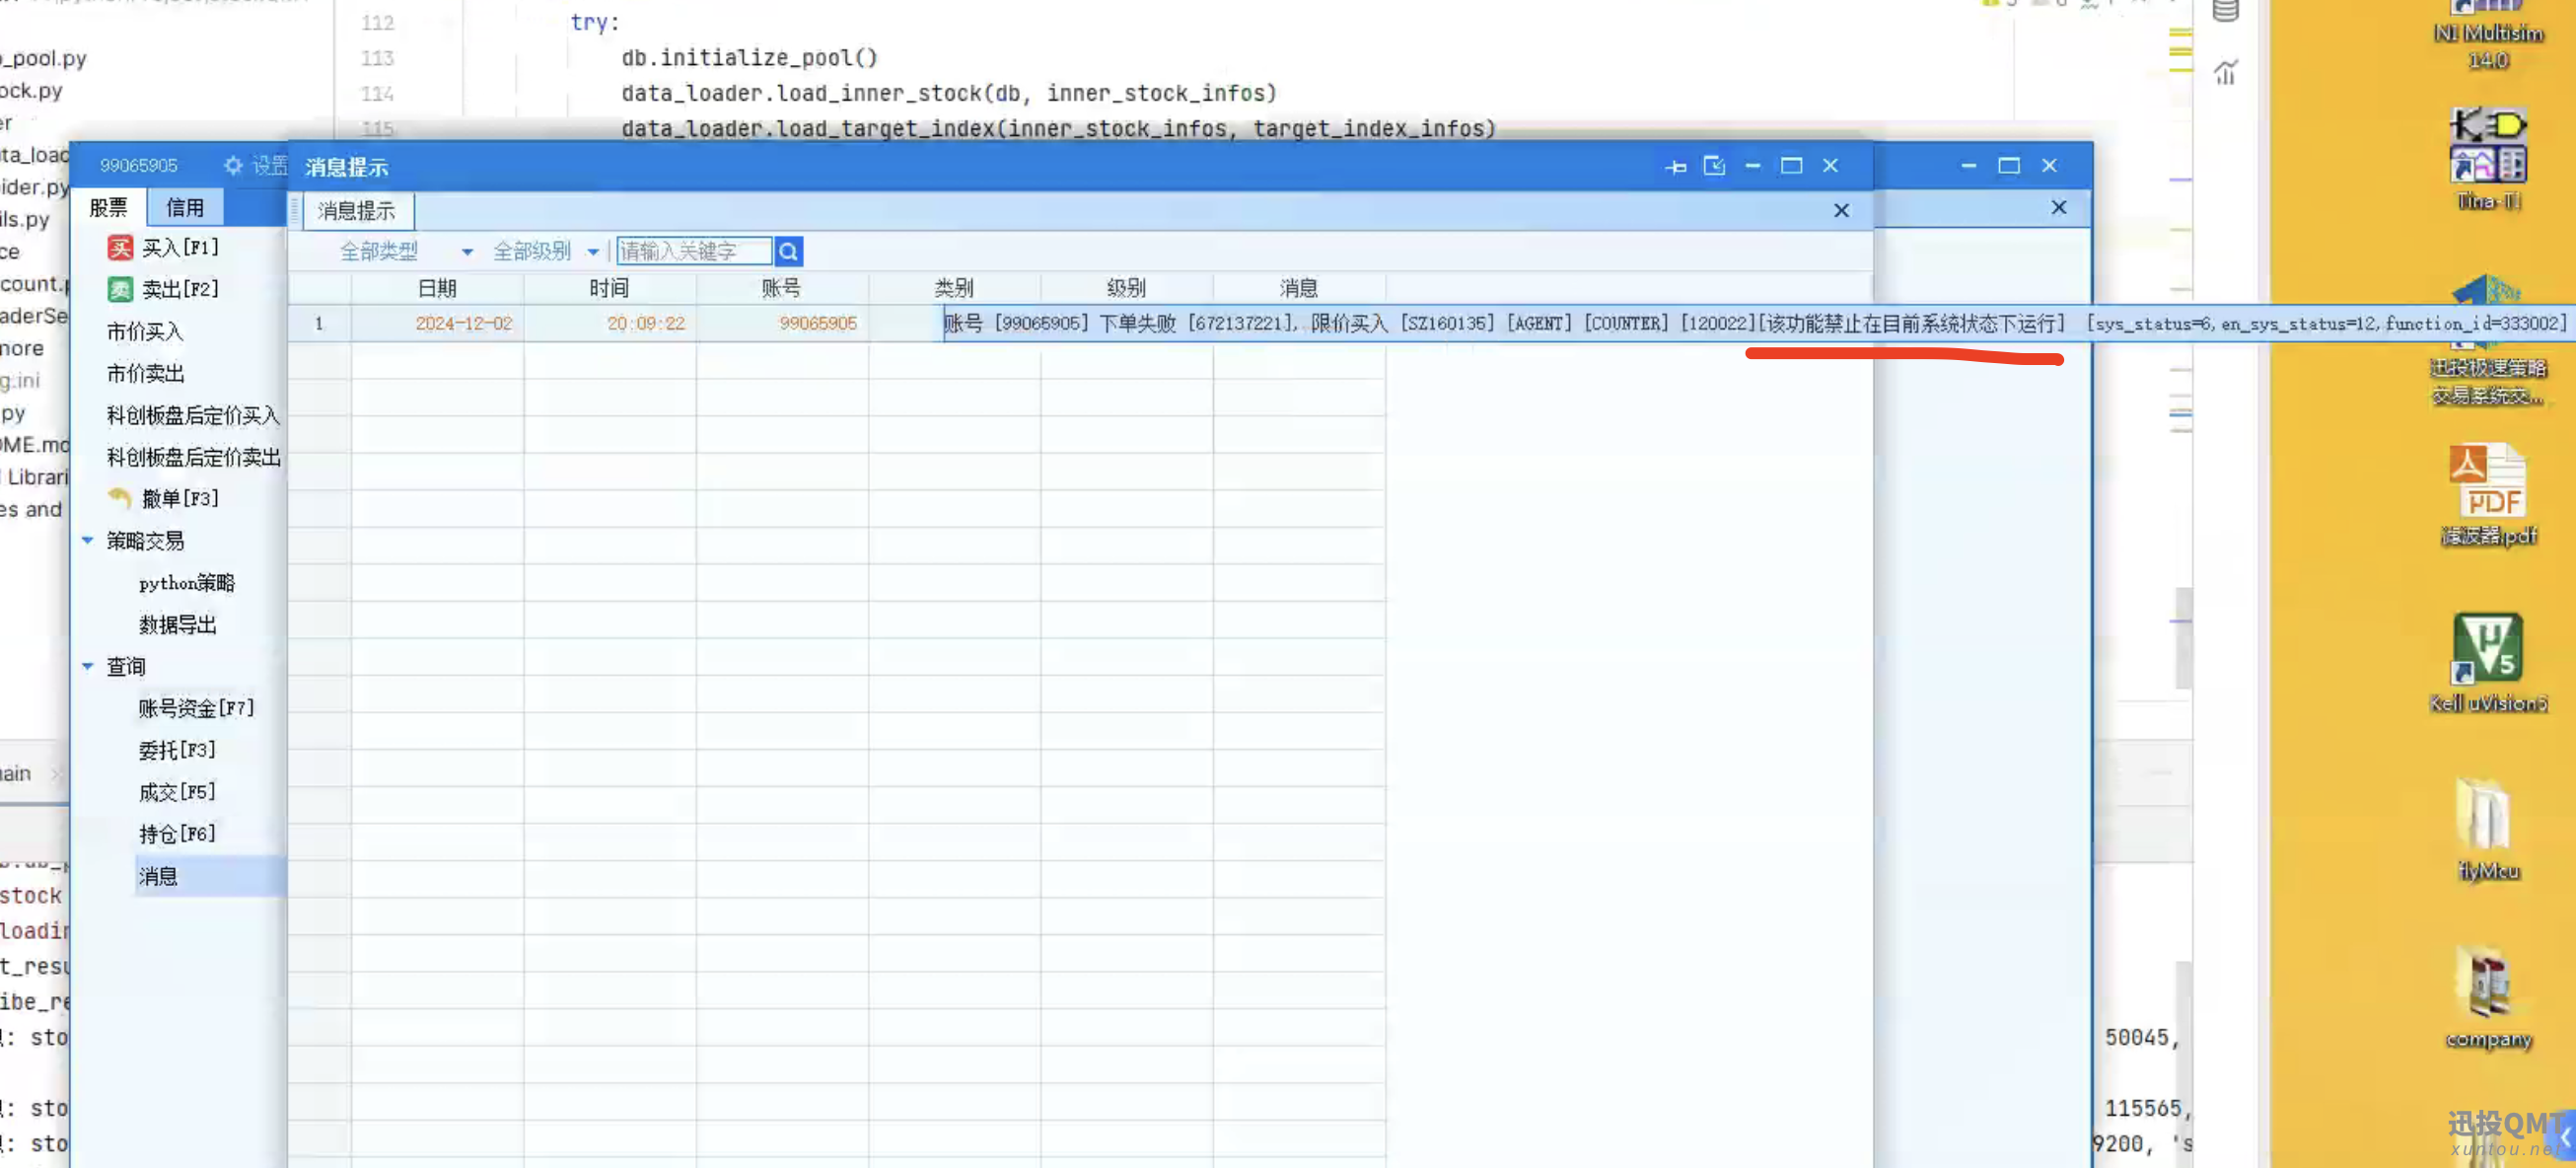Click the try: statement on line 112
The height and width of the screenshot is (1168, 2576).
pos(595,22)
